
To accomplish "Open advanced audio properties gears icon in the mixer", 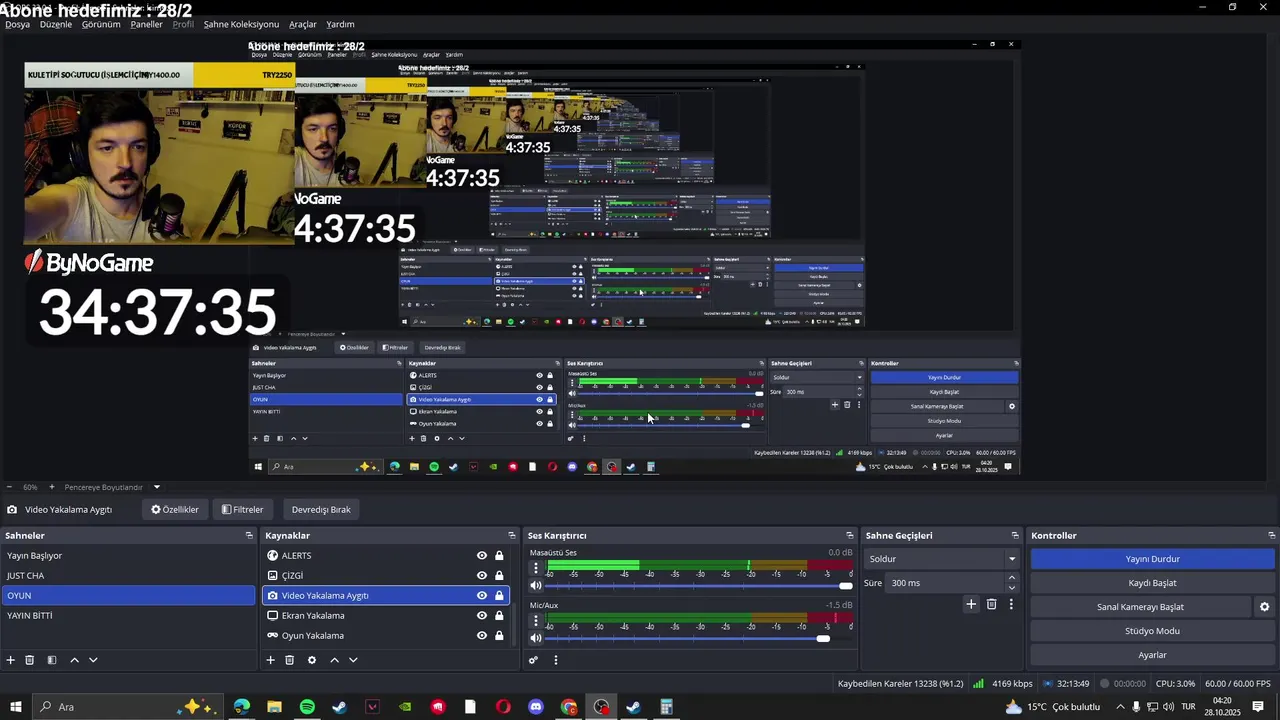I will (534, 660).
